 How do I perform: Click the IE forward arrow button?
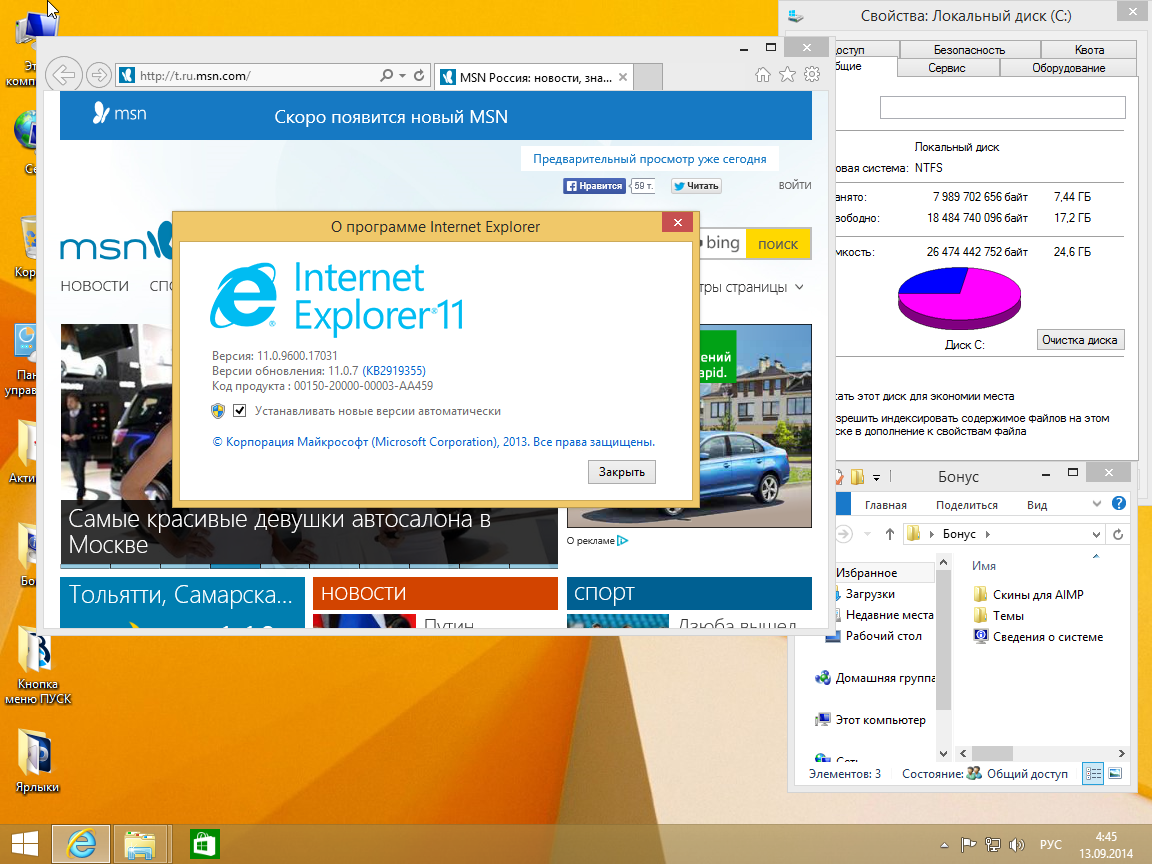click(98, 75)
